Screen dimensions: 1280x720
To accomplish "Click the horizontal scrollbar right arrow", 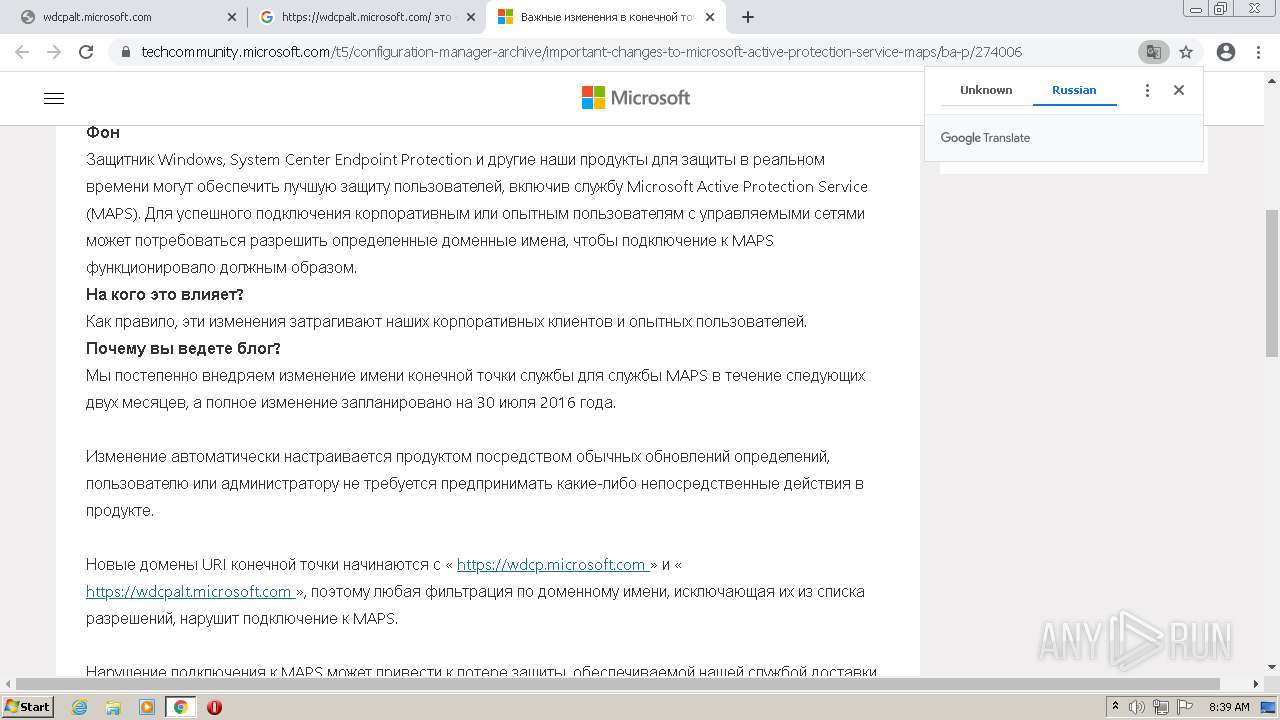I will point(1257,684).
